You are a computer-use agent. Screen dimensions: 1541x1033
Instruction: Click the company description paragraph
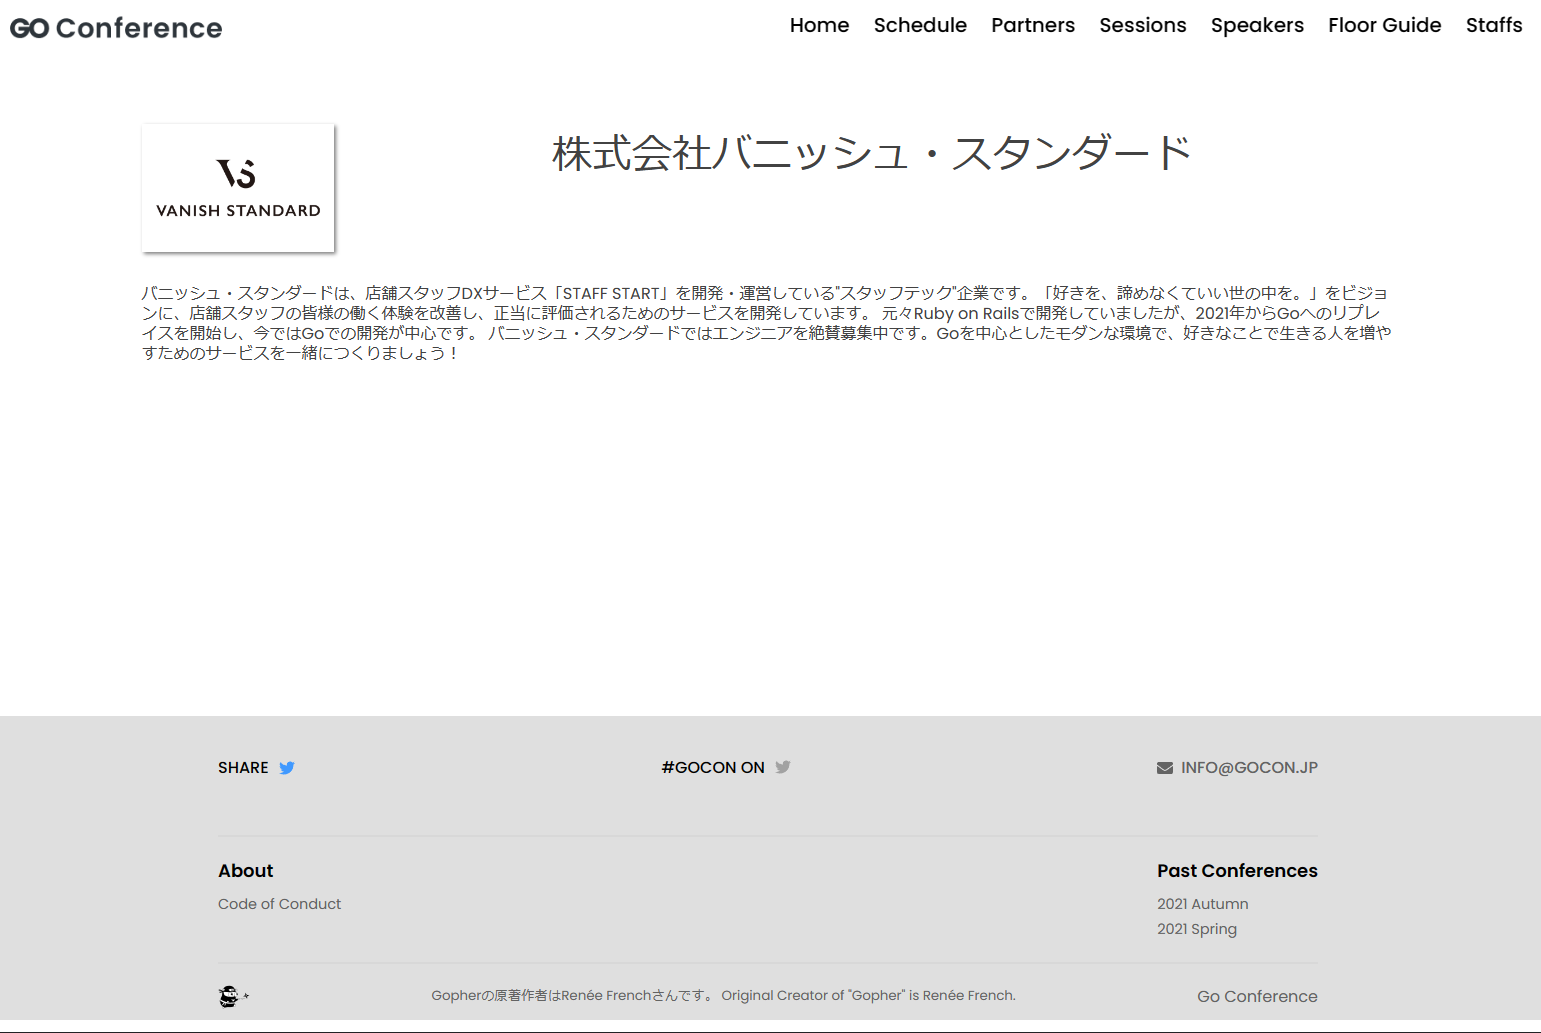tap(766, 323)
